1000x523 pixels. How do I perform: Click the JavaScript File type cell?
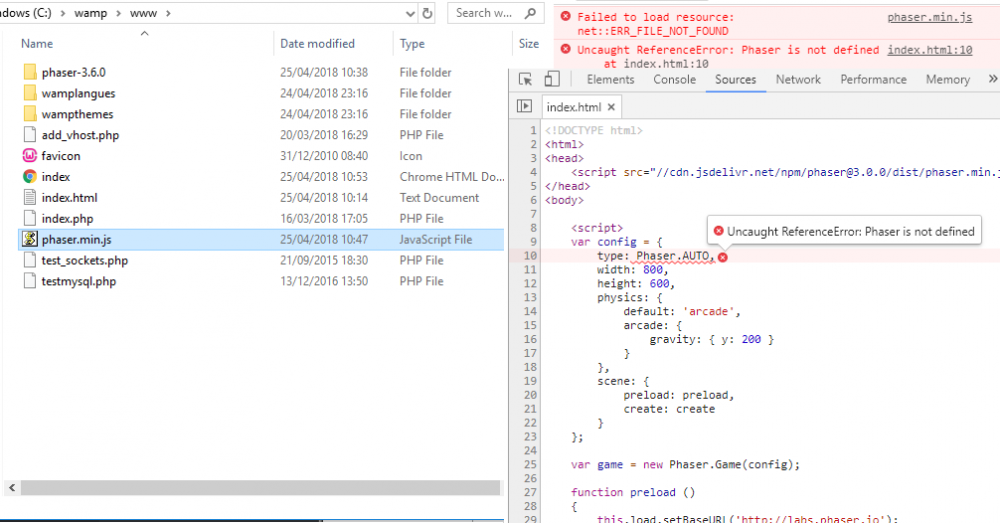coord(436,239)
